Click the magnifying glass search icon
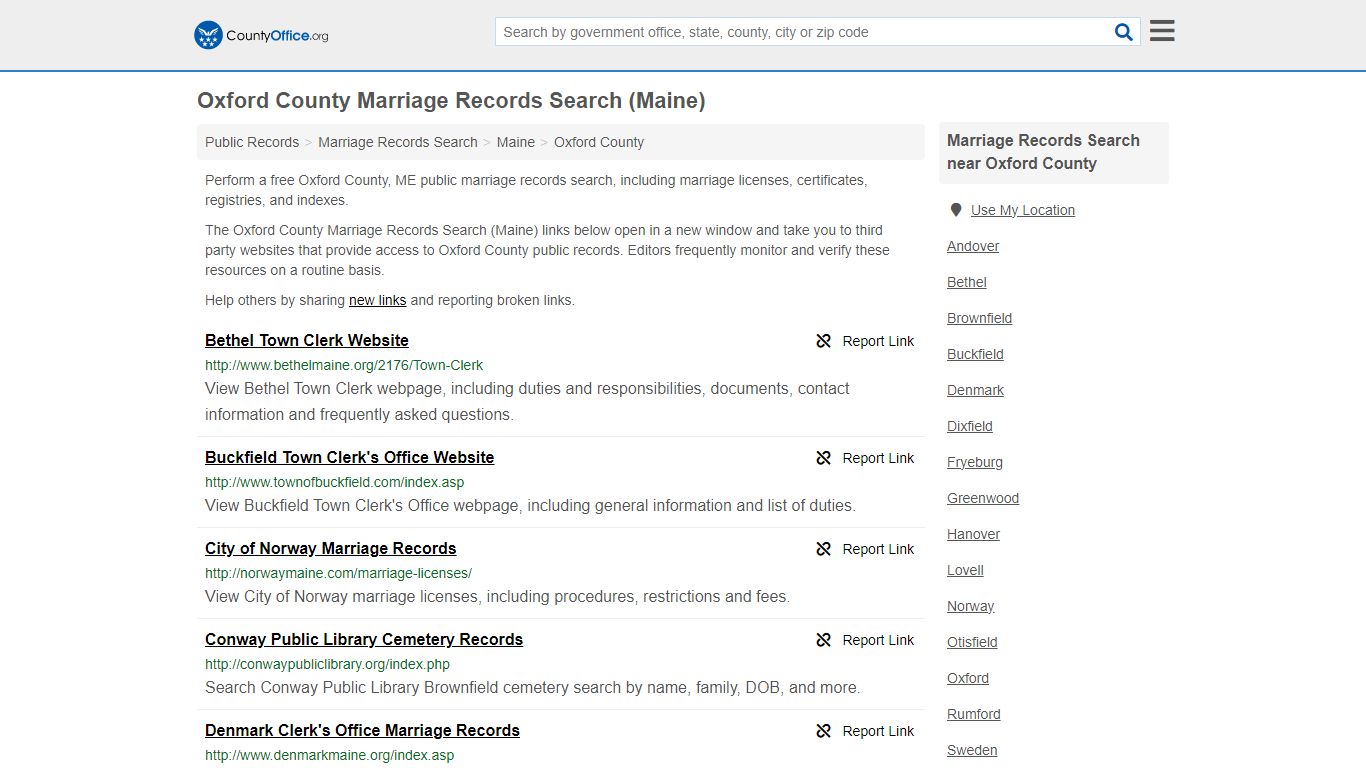This screenshot has height=768, width=1366. point(1124,32)
